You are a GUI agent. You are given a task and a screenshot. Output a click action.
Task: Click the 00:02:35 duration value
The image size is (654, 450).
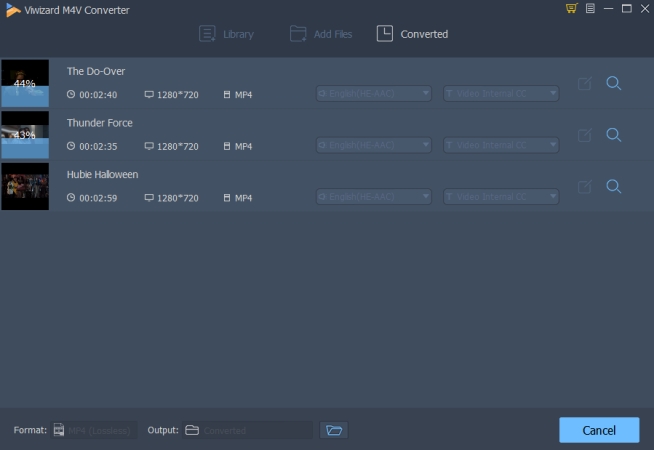click(98, 146)
